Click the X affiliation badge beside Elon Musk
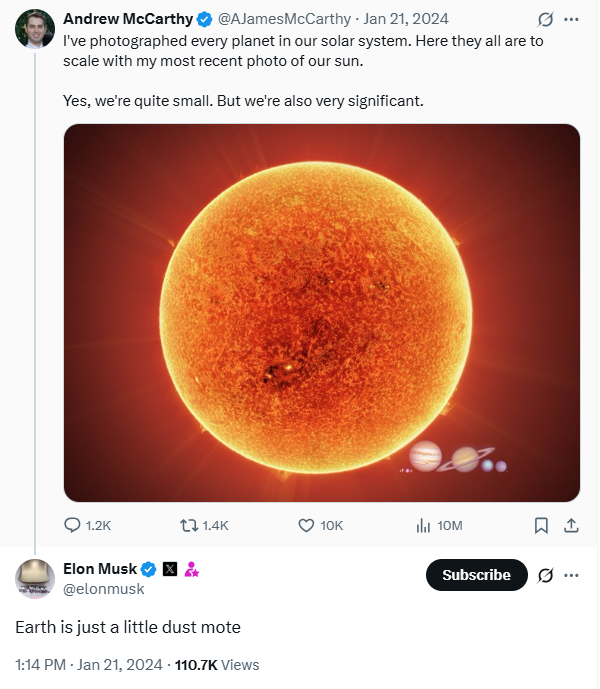600x689 pixels. click(x=170, y=569)
